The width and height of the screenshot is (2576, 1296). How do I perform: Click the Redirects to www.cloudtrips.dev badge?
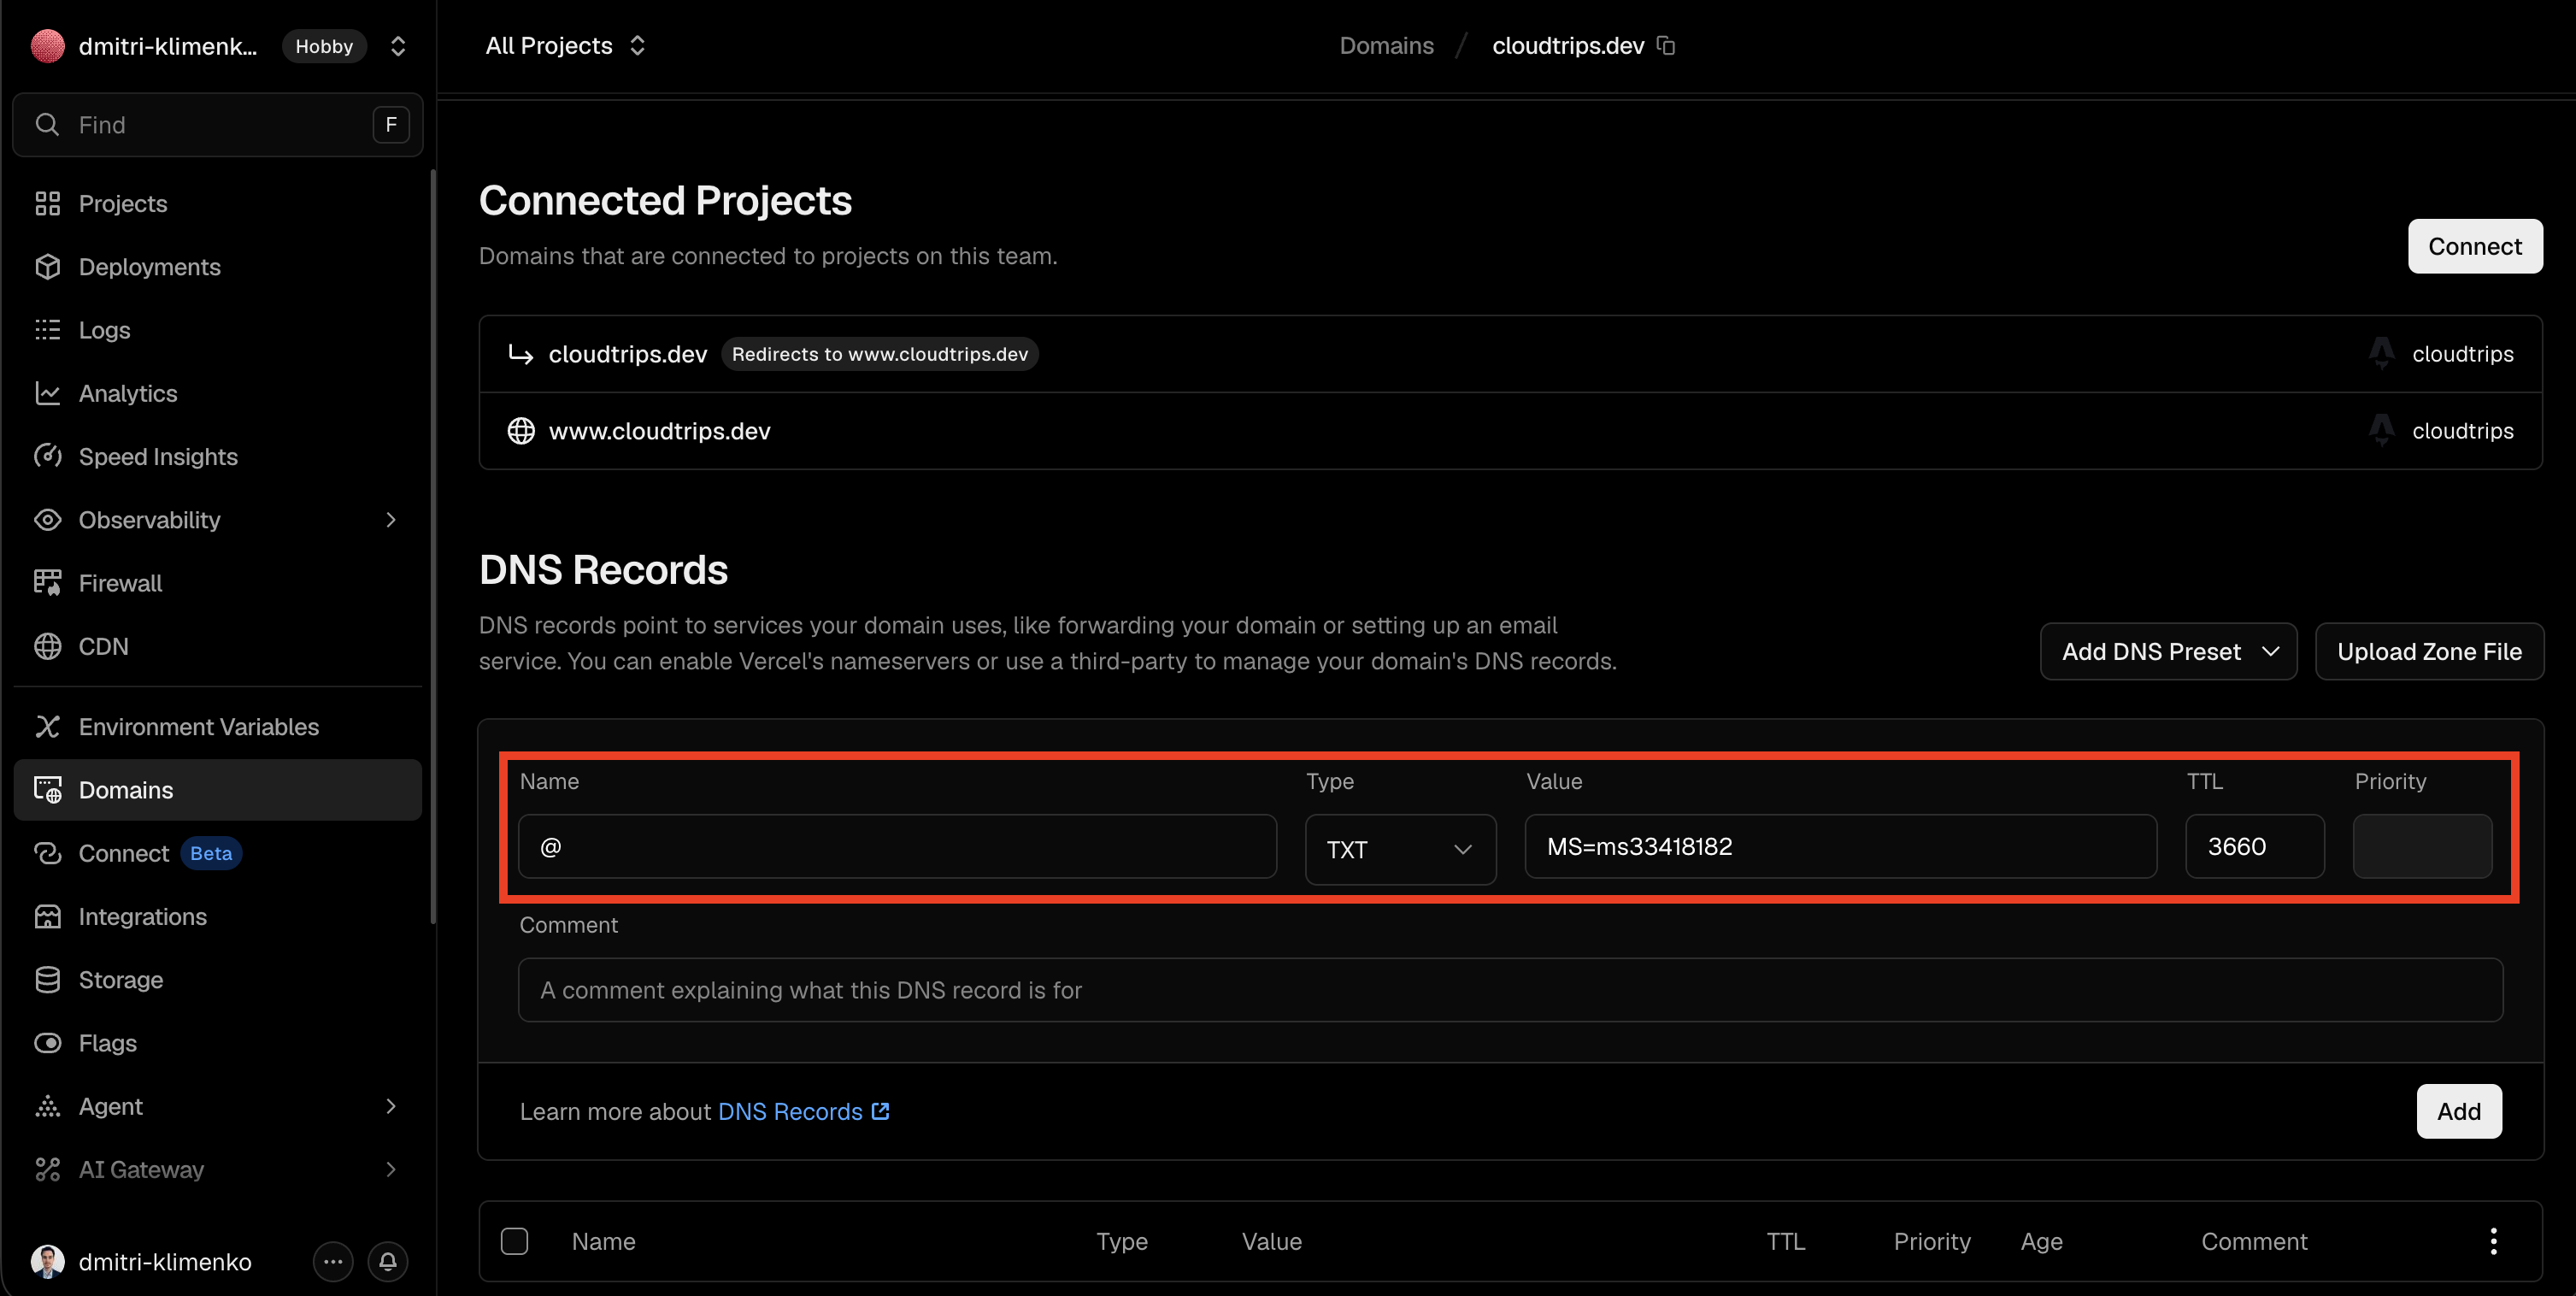(x=880, y=354)
